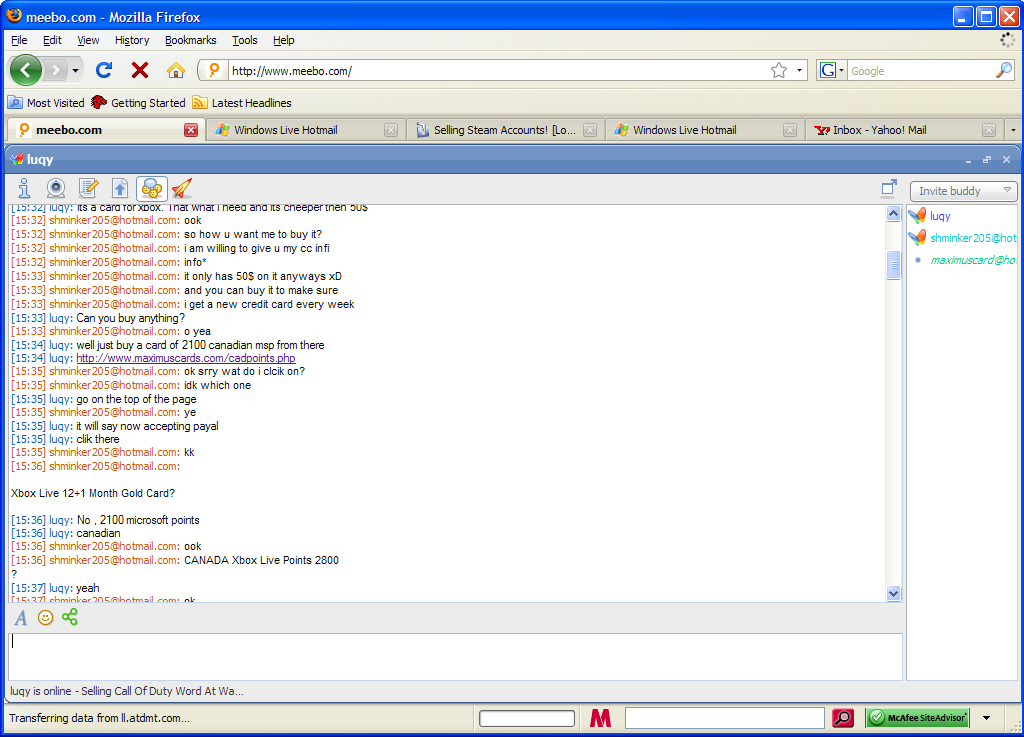Click the Forward navigation button
This screenshot has width=1024, height=737.
coord(56,70)
